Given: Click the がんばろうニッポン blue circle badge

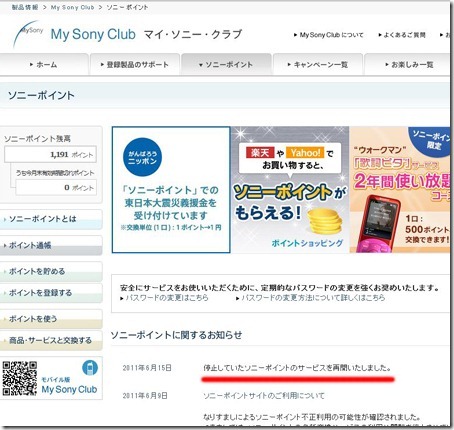Looking at the screenshot, I should click(142, 157).
